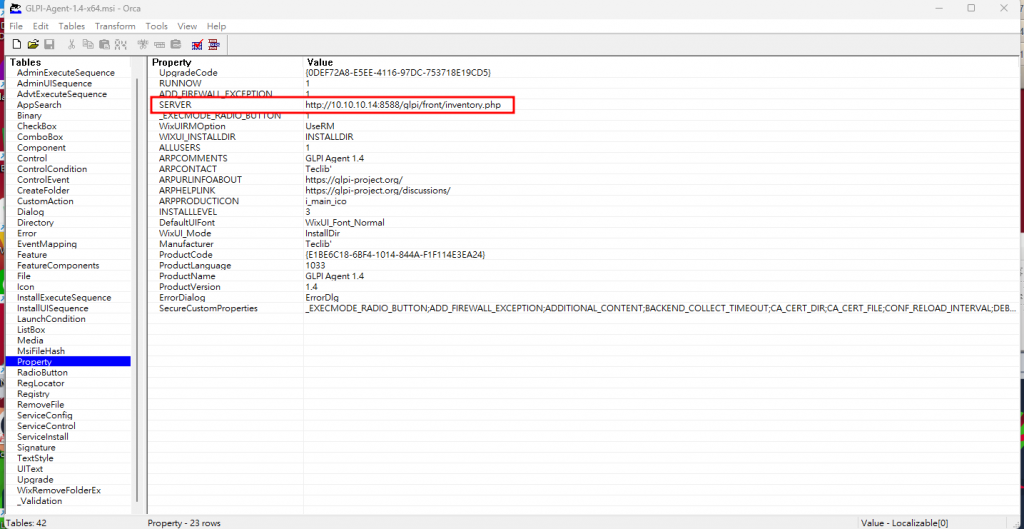Click the 1033 ProductLanguage value
The height and width of the screenshot is (529, 1024).
click(x=316, y=265)
